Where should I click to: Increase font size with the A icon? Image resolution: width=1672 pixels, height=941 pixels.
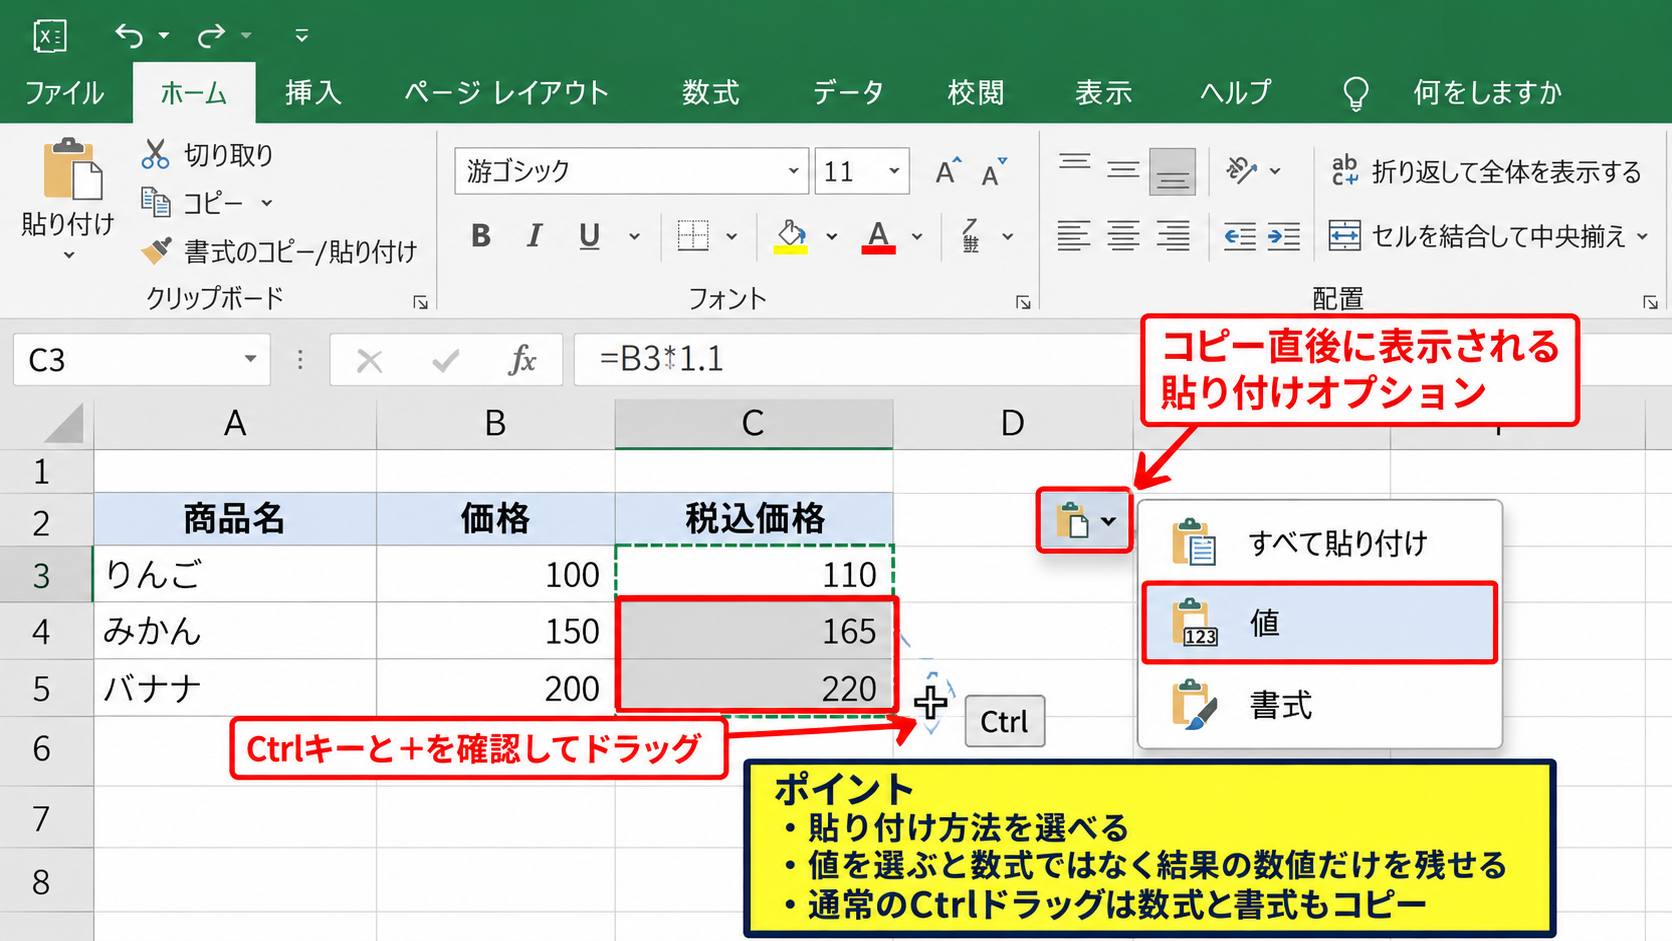pyautogui.click(x=947, y=172)
